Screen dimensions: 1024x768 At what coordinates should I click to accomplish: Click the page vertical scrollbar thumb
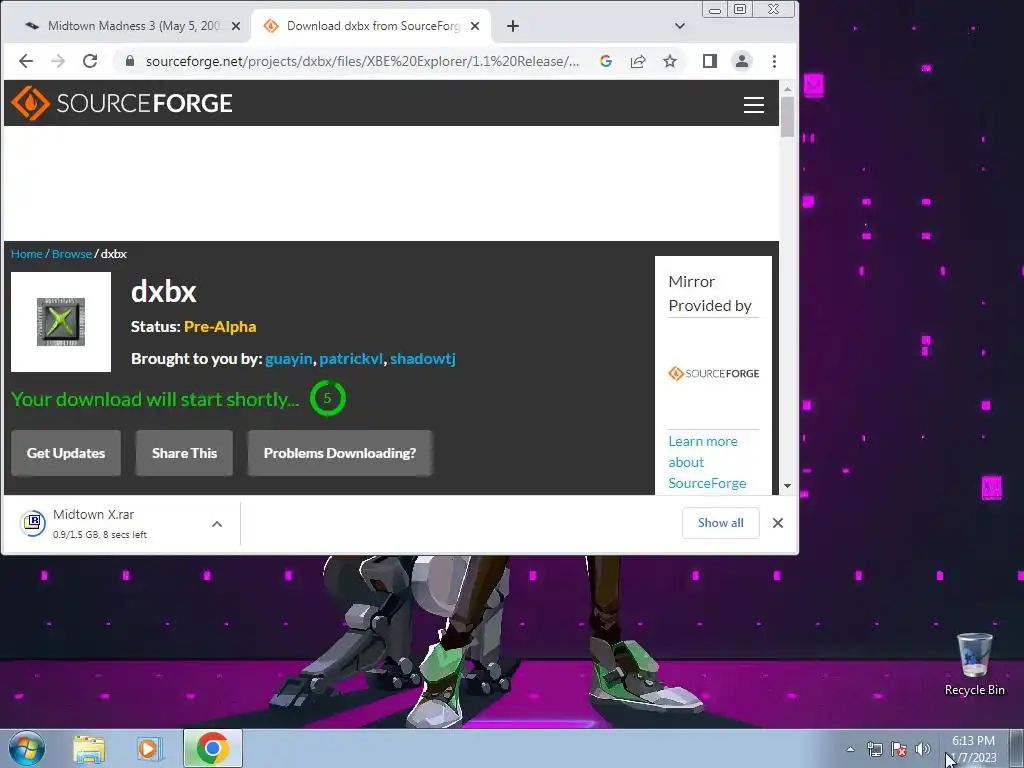(x=788, y=117)
